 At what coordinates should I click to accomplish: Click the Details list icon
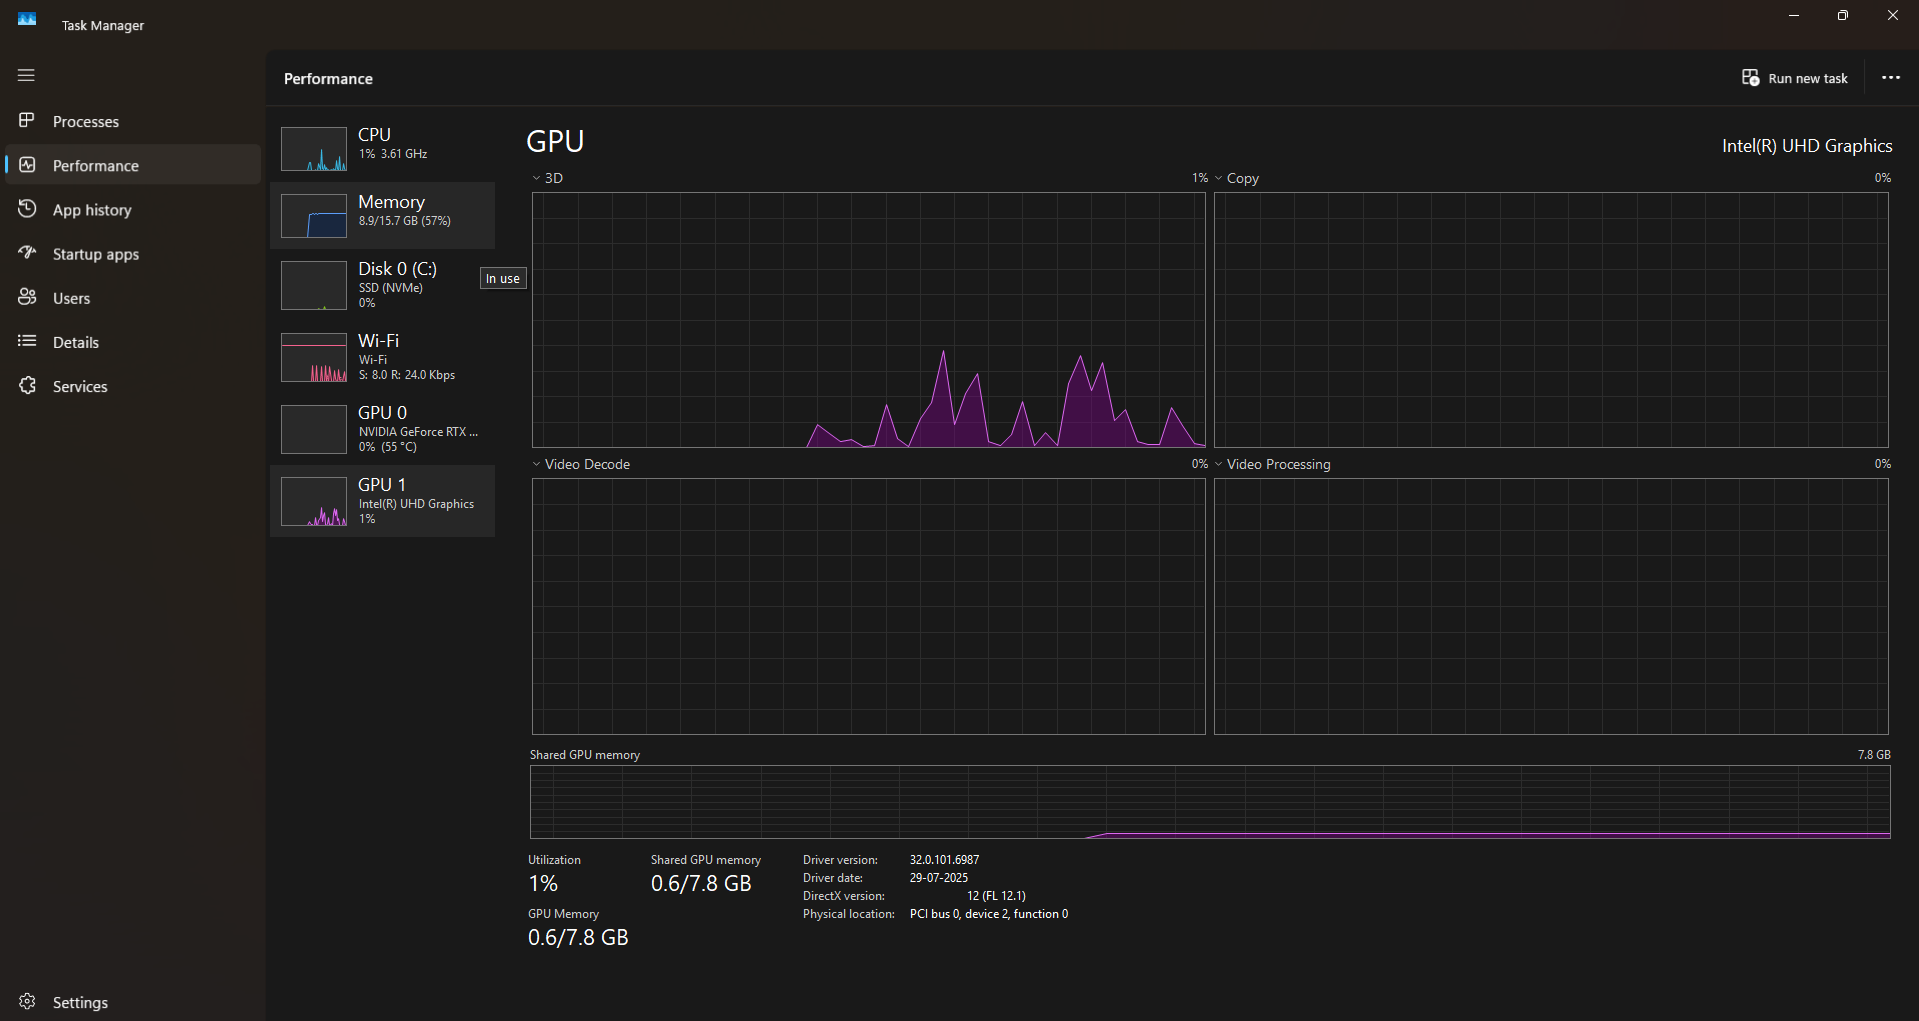pyautogui.click(x=27, y=341)
